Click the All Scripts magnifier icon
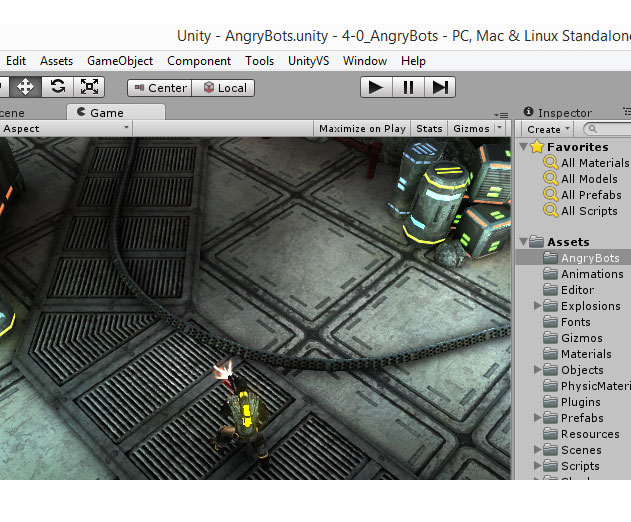Screen dimensions: 631x522 pos(551,210)
